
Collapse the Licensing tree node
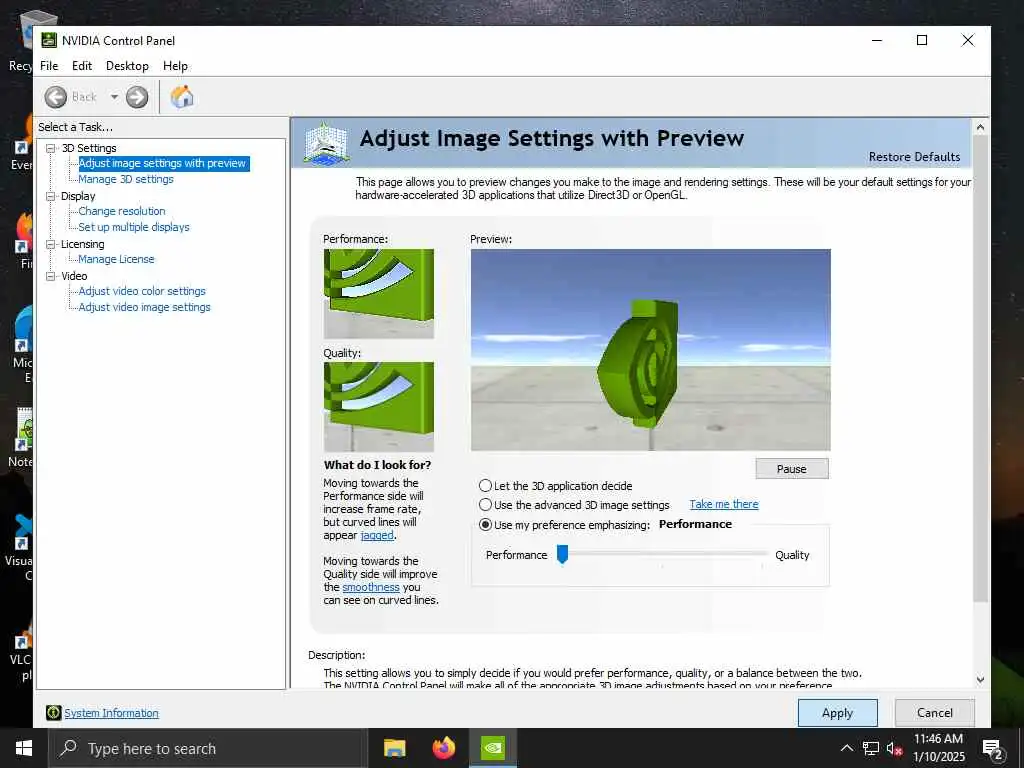tap(50, 244)
